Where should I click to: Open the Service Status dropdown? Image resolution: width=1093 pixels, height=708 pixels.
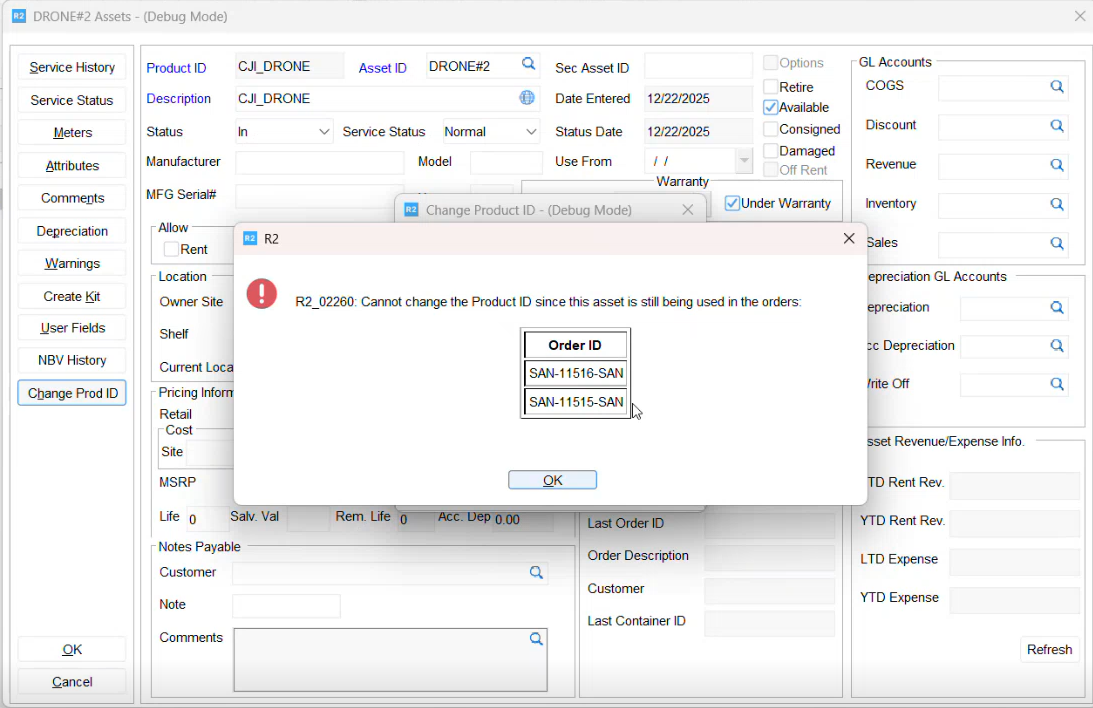tap(530, 132)
